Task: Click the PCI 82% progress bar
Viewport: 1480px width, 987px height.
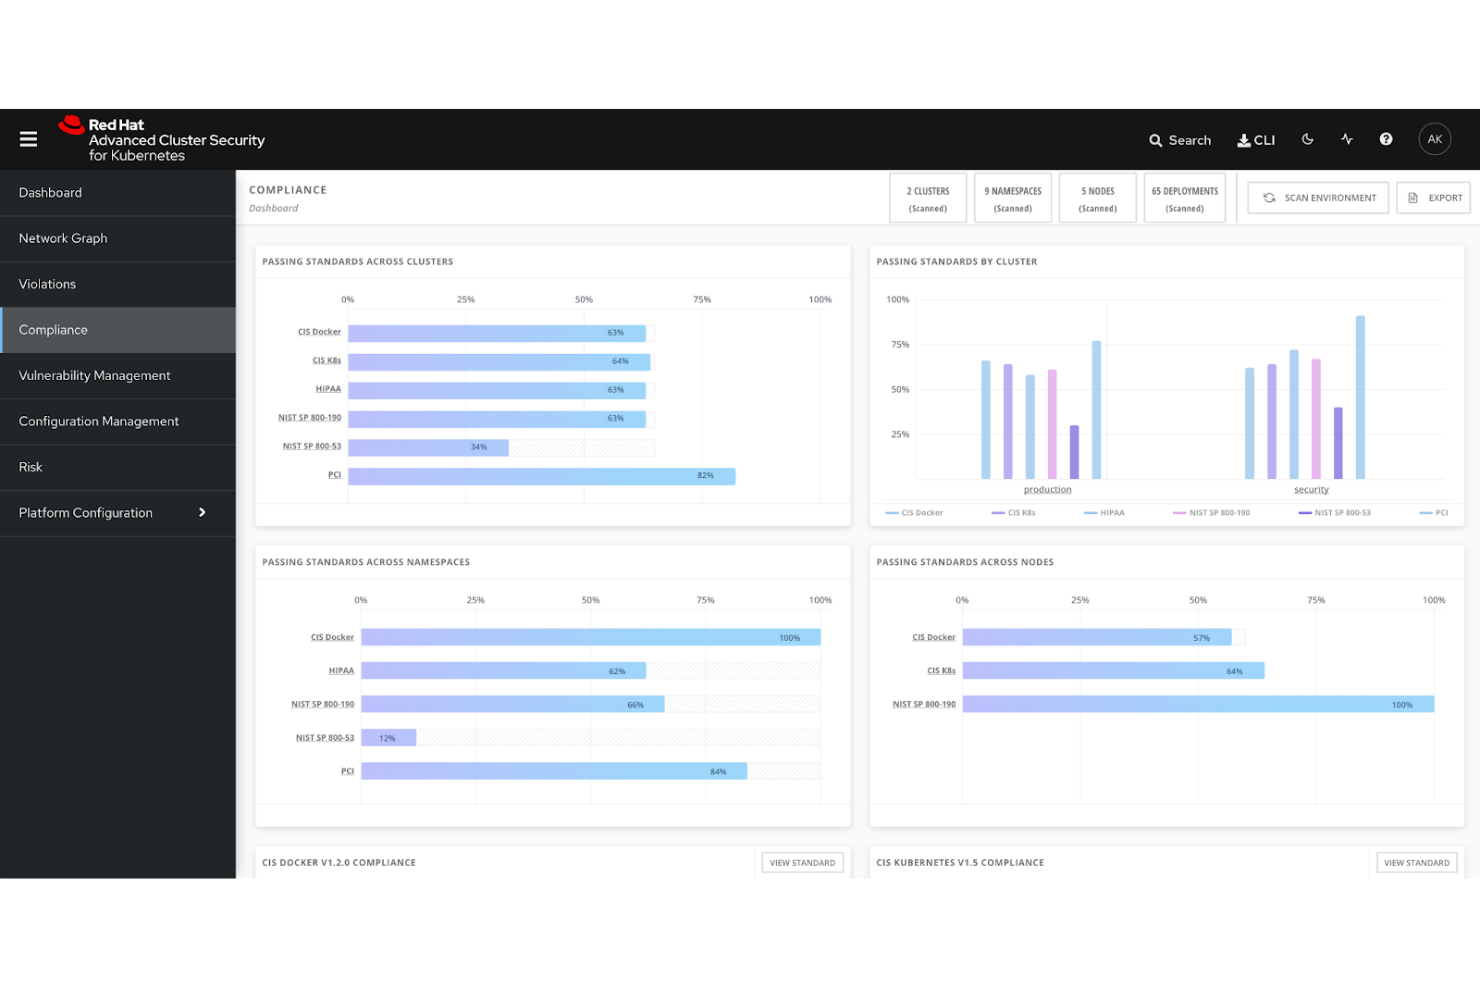Action: pos(540,475)
